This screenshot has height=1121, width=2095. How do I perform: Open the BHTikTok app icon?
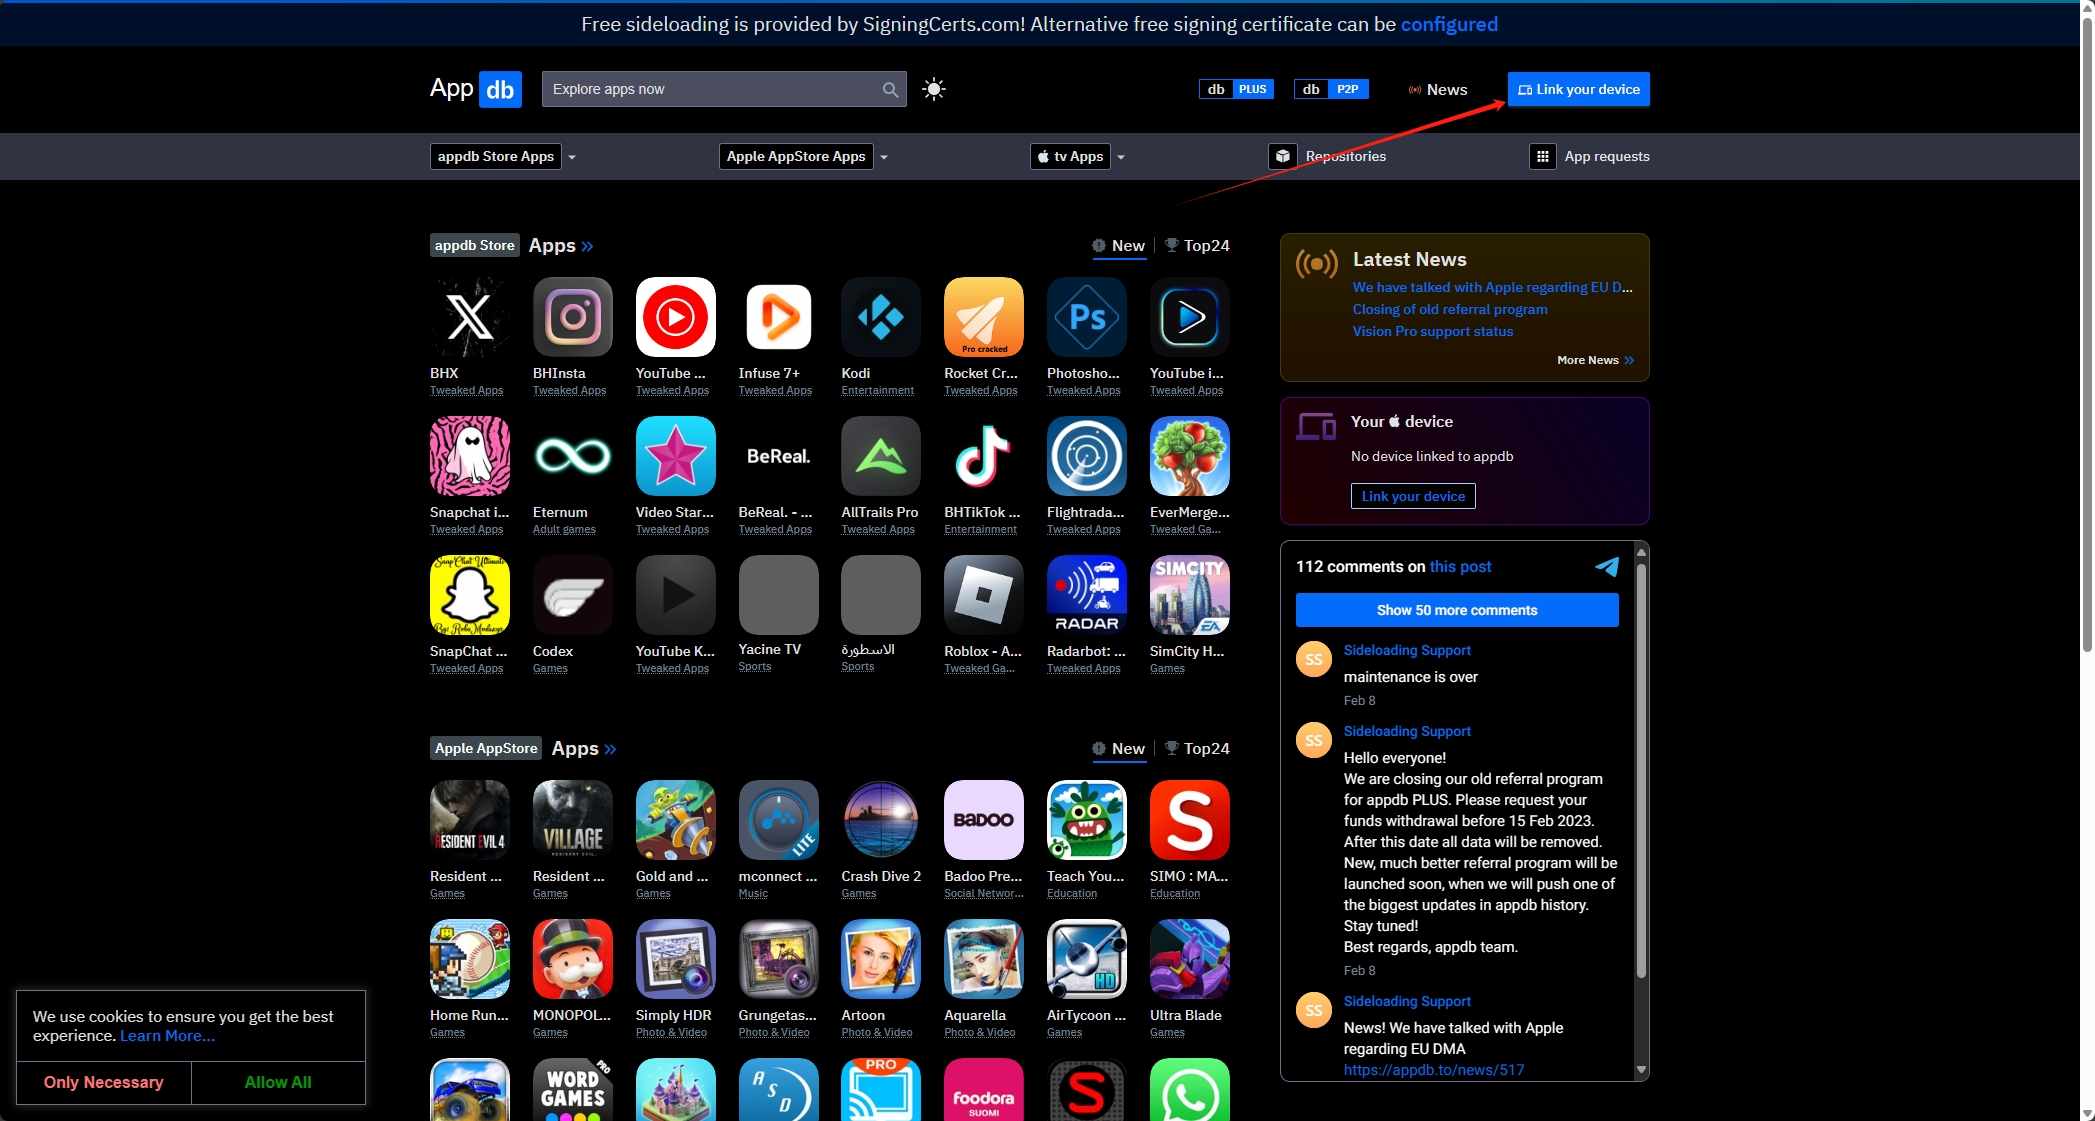click(x=983, y=457)
